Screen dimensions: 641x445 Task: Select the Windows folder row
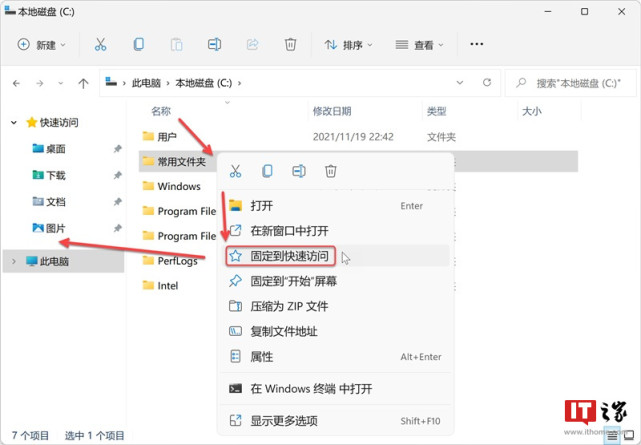click(x=177, y=186)
